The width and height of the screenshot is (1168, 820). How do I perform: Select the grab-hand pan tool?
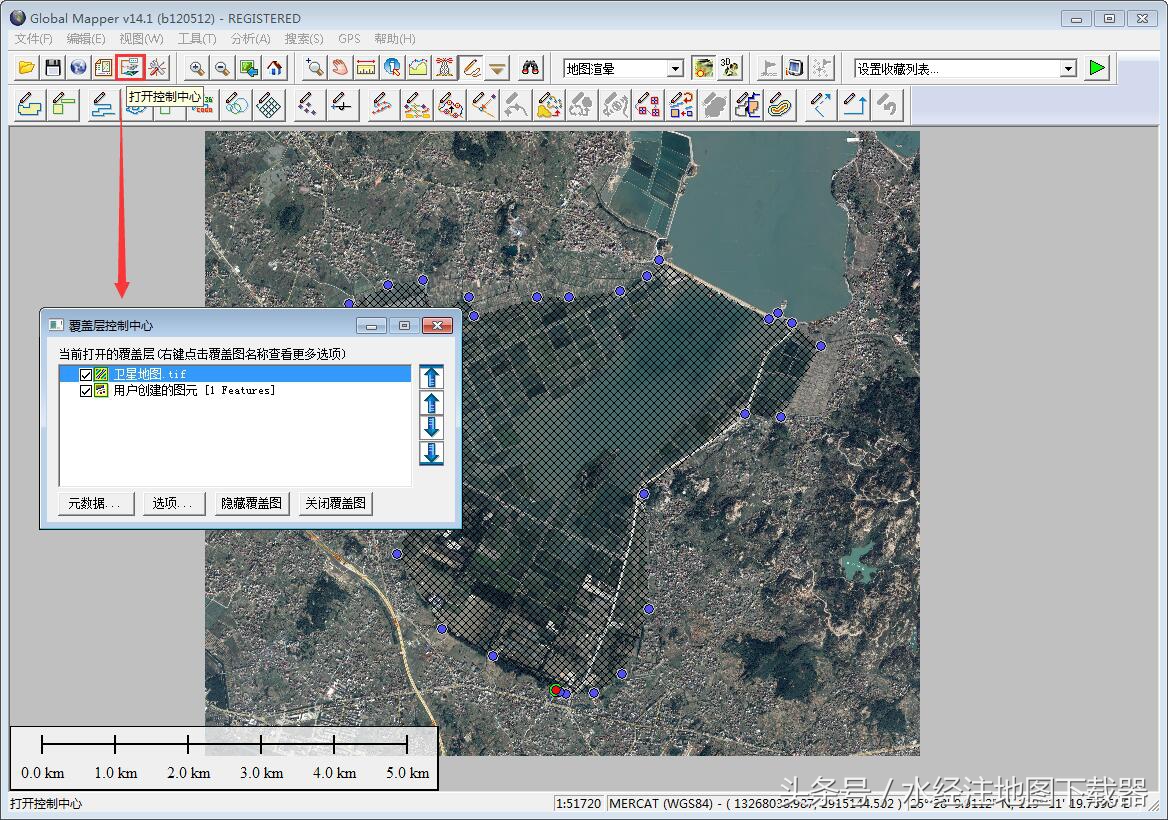click(x=340, y=68)
